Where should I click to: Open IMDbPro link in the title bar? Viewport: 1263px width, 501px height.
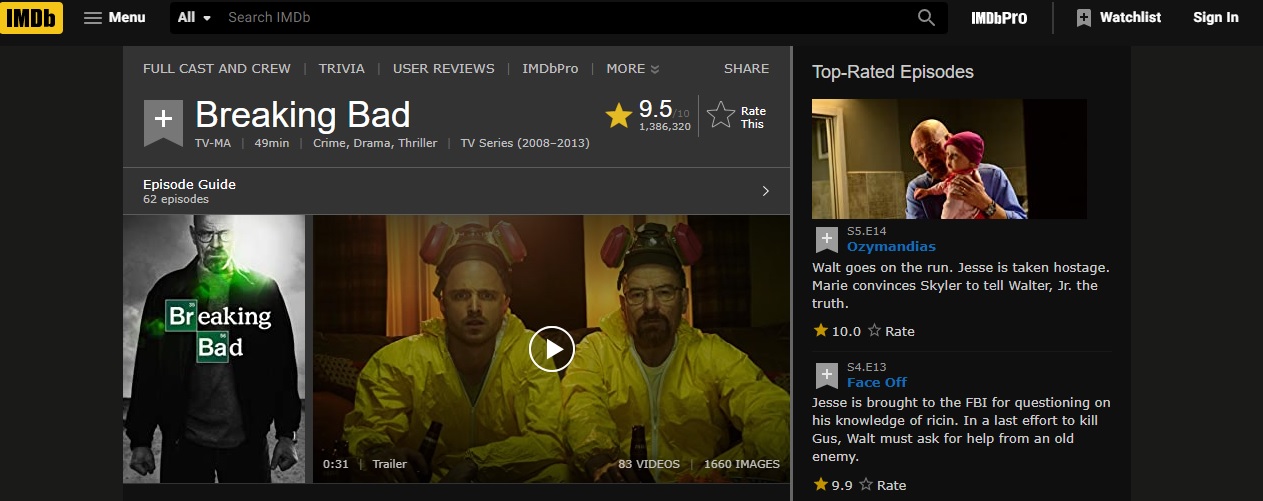point(550,69)
